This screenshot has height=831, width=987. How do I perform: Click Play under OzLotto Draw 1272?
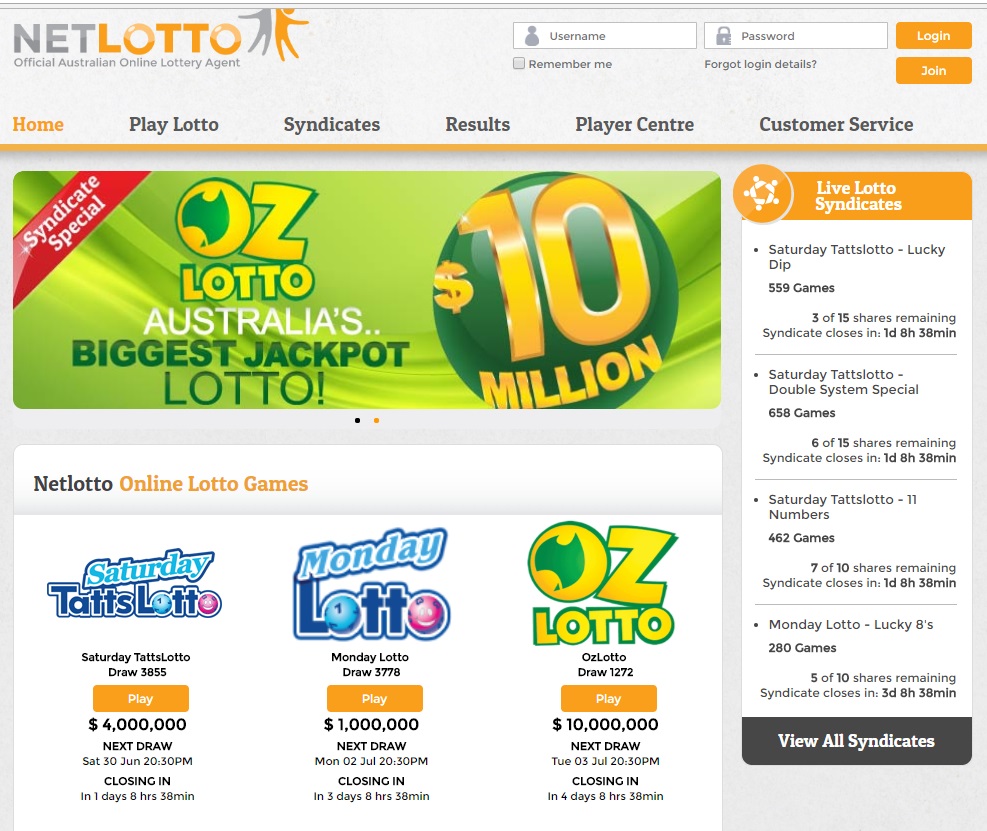click(609, 698)
